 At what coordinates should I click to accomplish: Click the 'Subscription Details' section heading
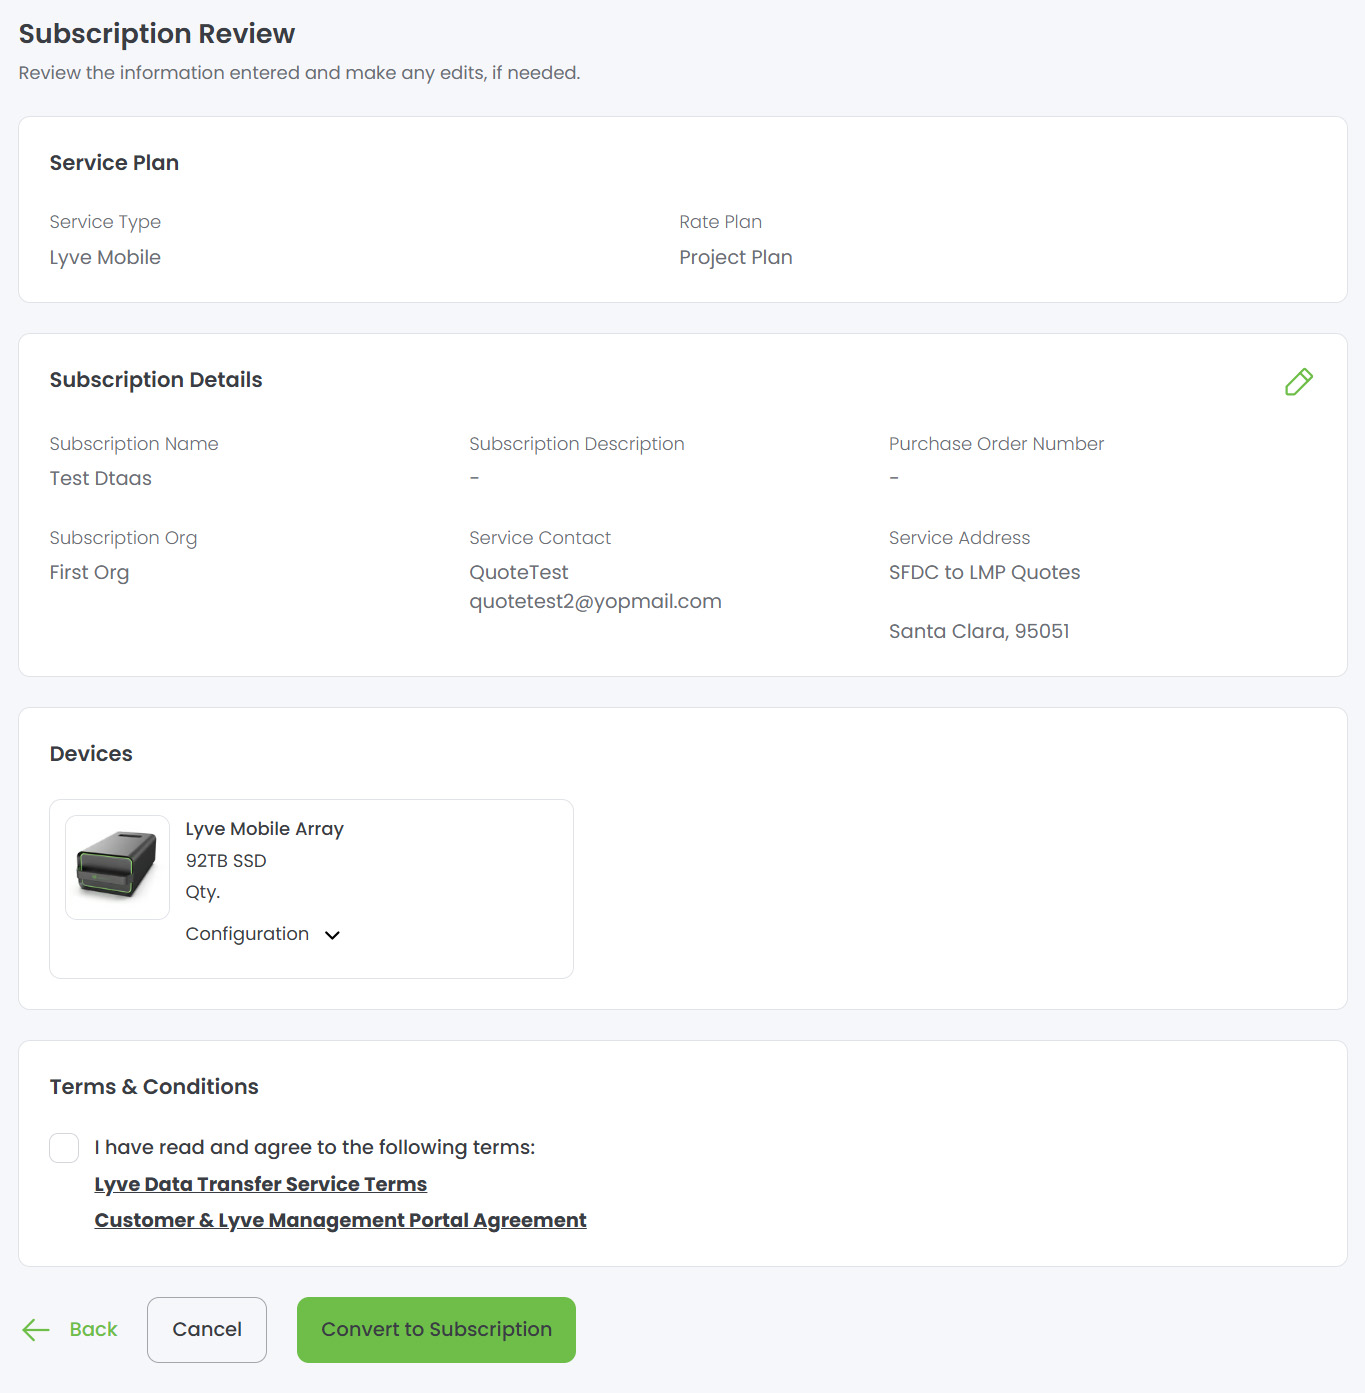tap(156, 380)
